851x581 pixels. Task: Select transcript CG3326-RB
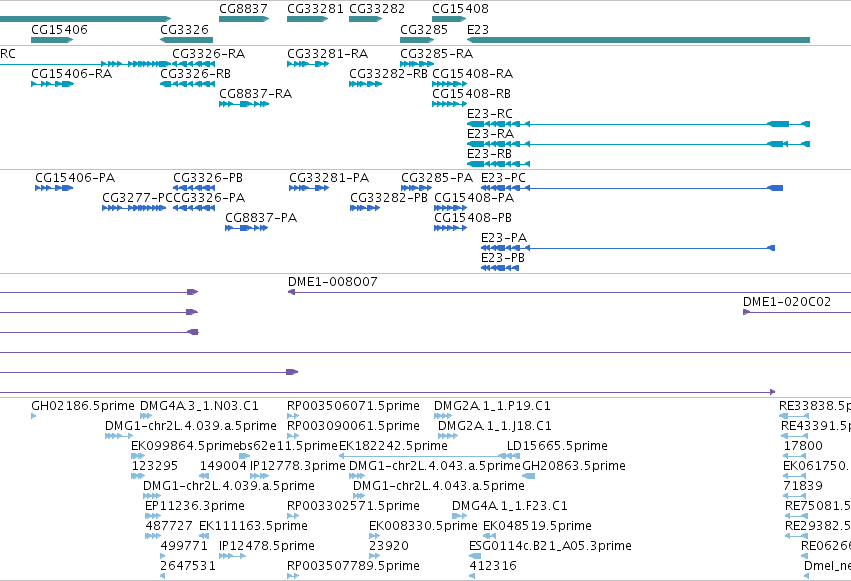(187, 84)
